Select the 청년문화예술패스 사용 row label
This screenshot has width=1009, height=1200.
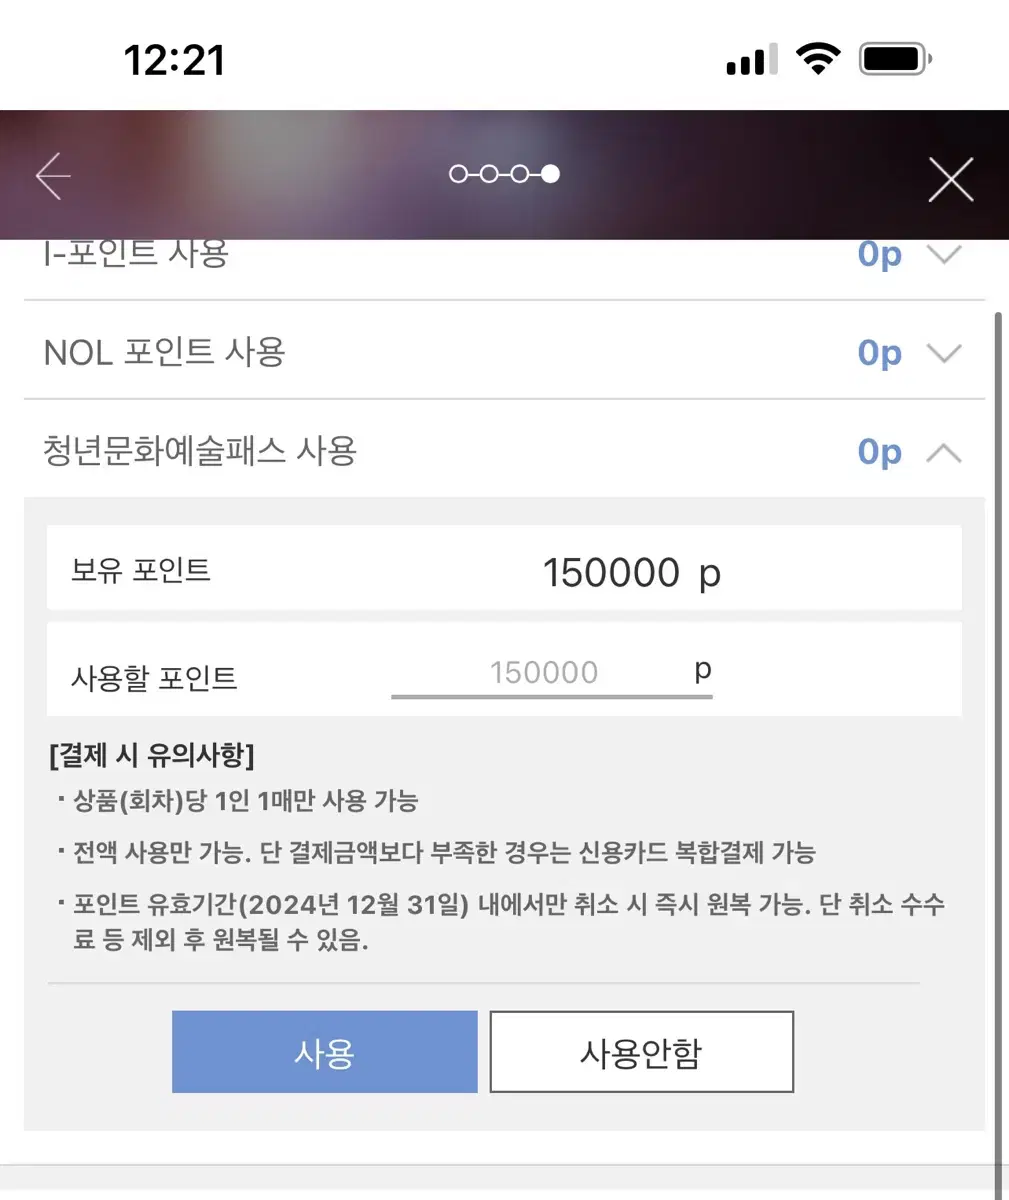tap(200, 451)
